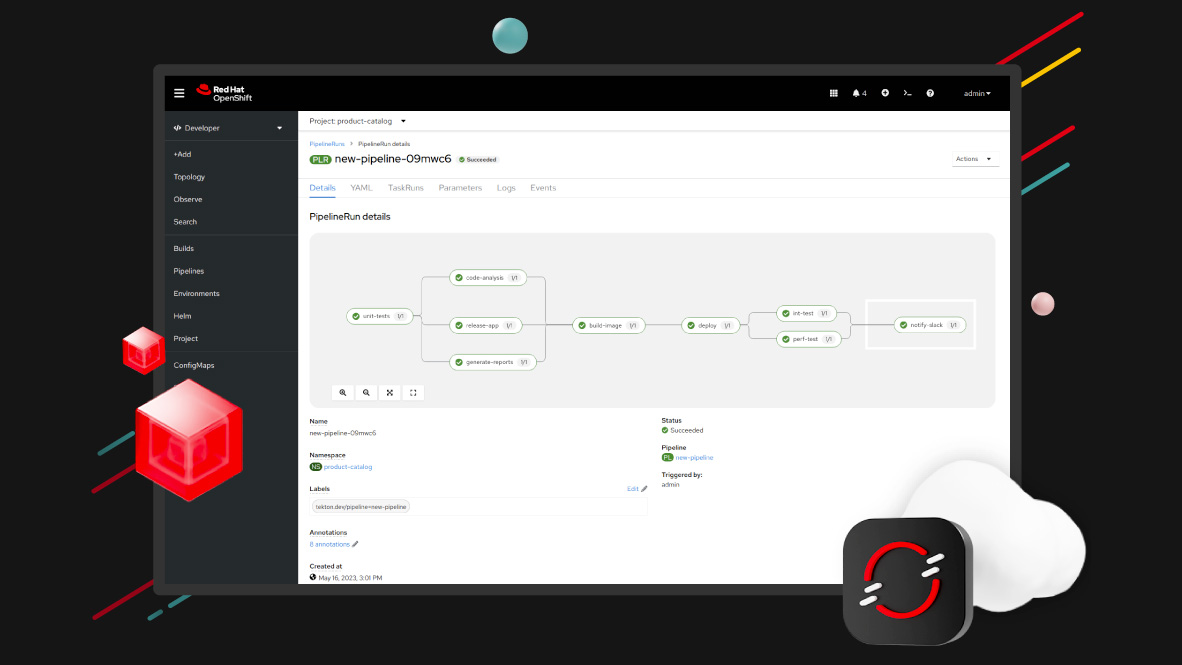Click the pencil icon next to annotations

point(355,544)
